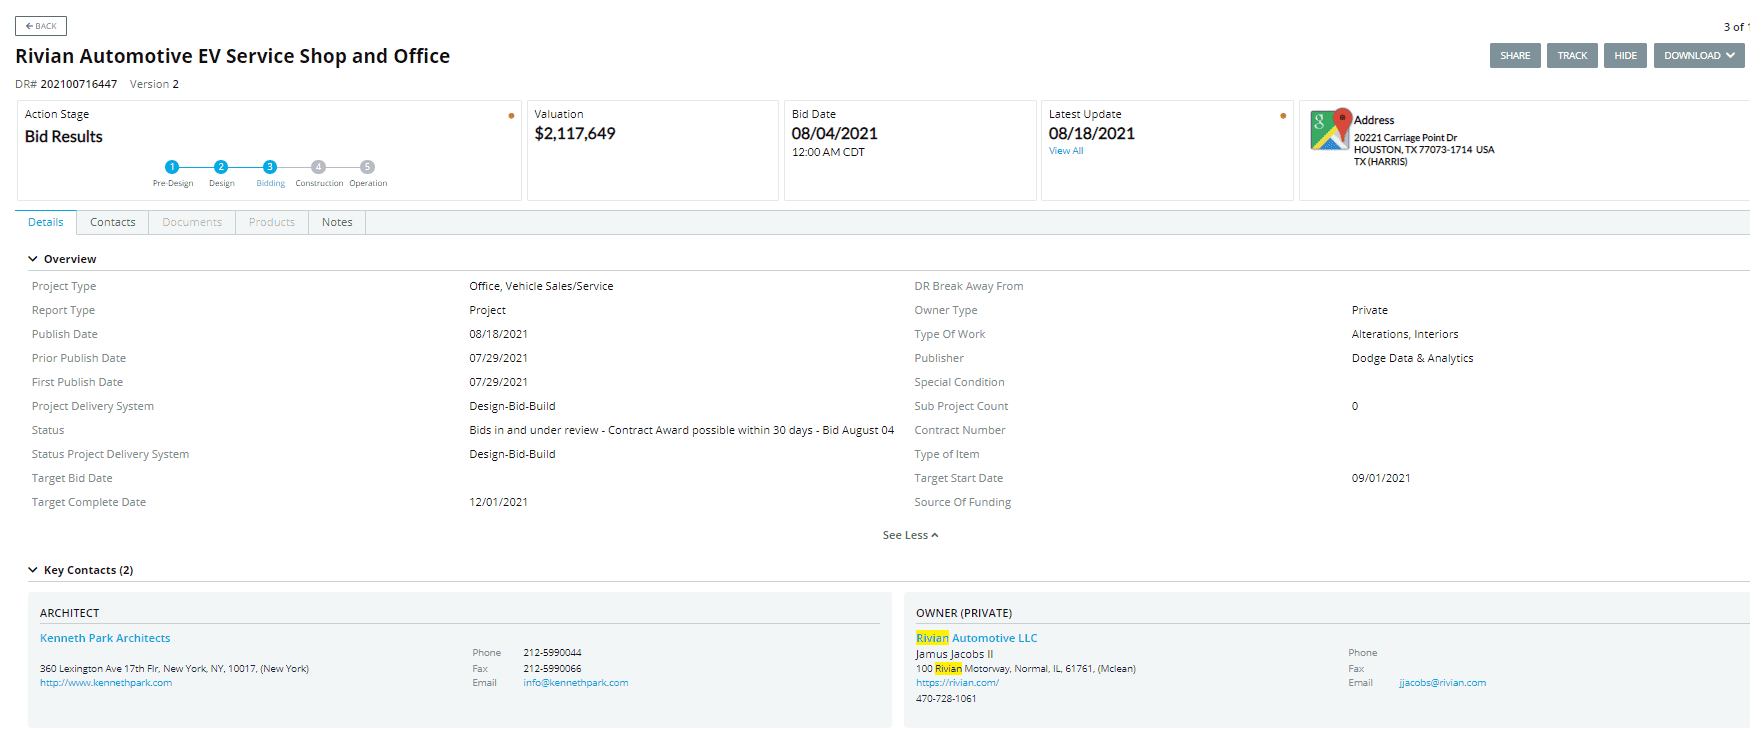The height and width of the screenshot is (743, 1750).
Task: Click the Bid Results stage heading
Action: pyautogui.click(x=64, y=137)
